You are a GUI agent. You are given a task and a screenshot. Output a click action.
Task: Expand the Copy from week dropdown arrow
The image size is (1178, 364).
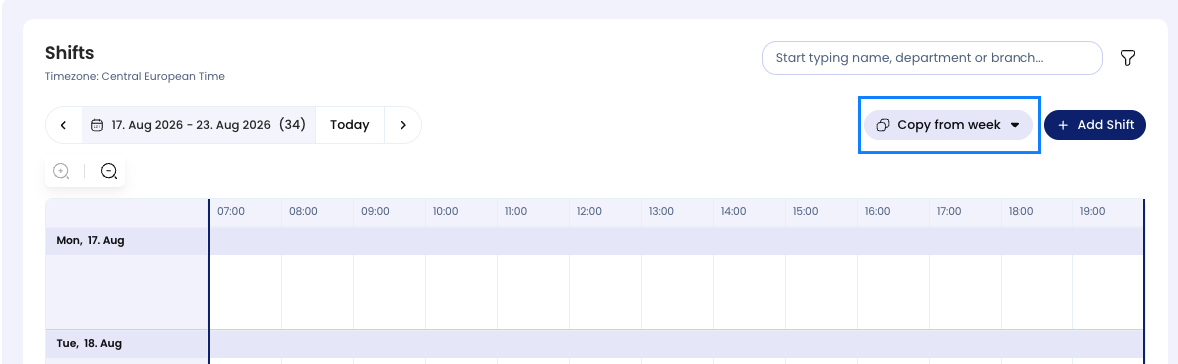(1015, 125)
